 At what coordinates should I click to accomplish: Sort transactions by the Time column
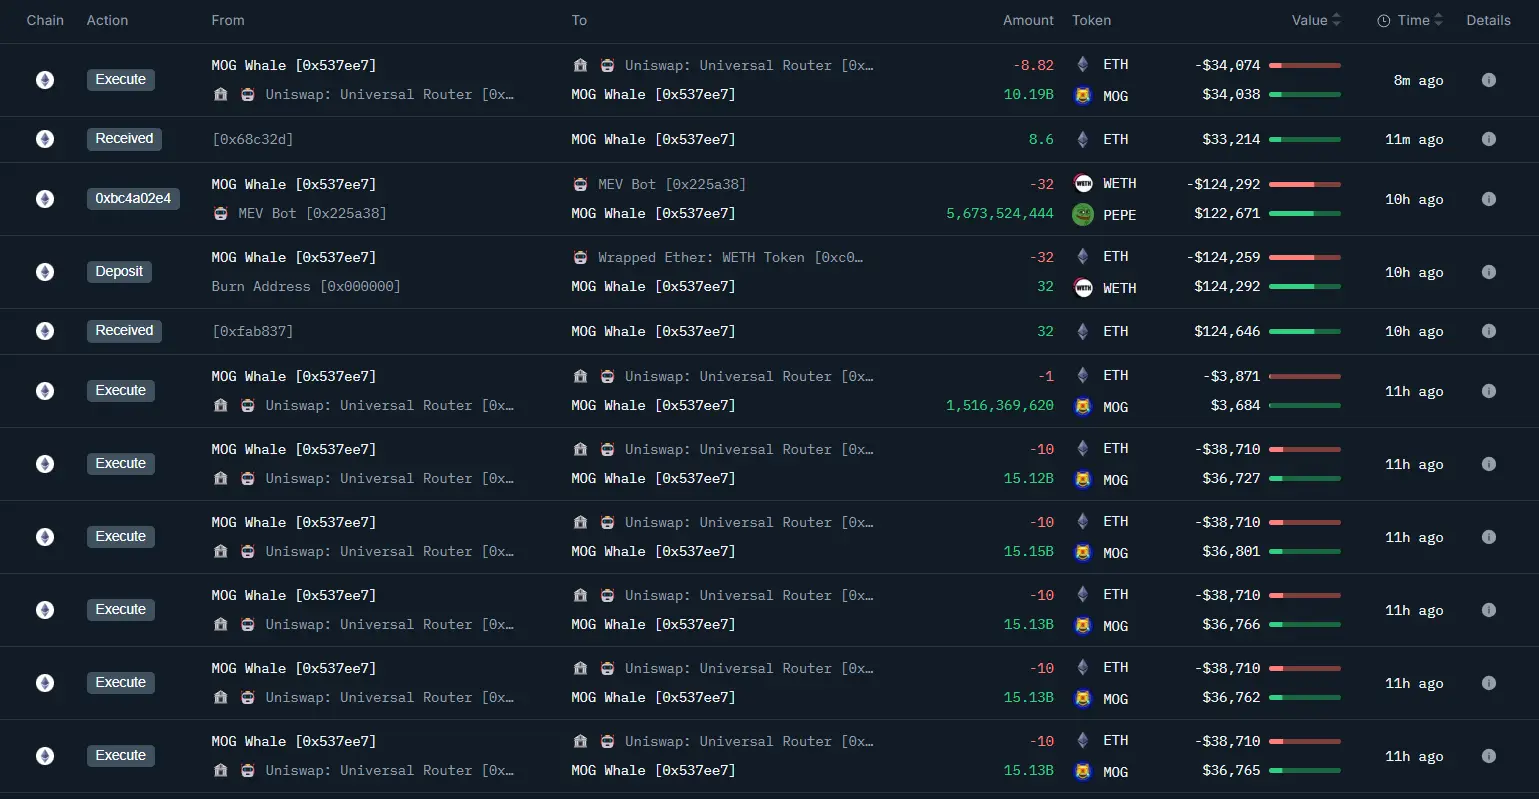point(1420,20)
